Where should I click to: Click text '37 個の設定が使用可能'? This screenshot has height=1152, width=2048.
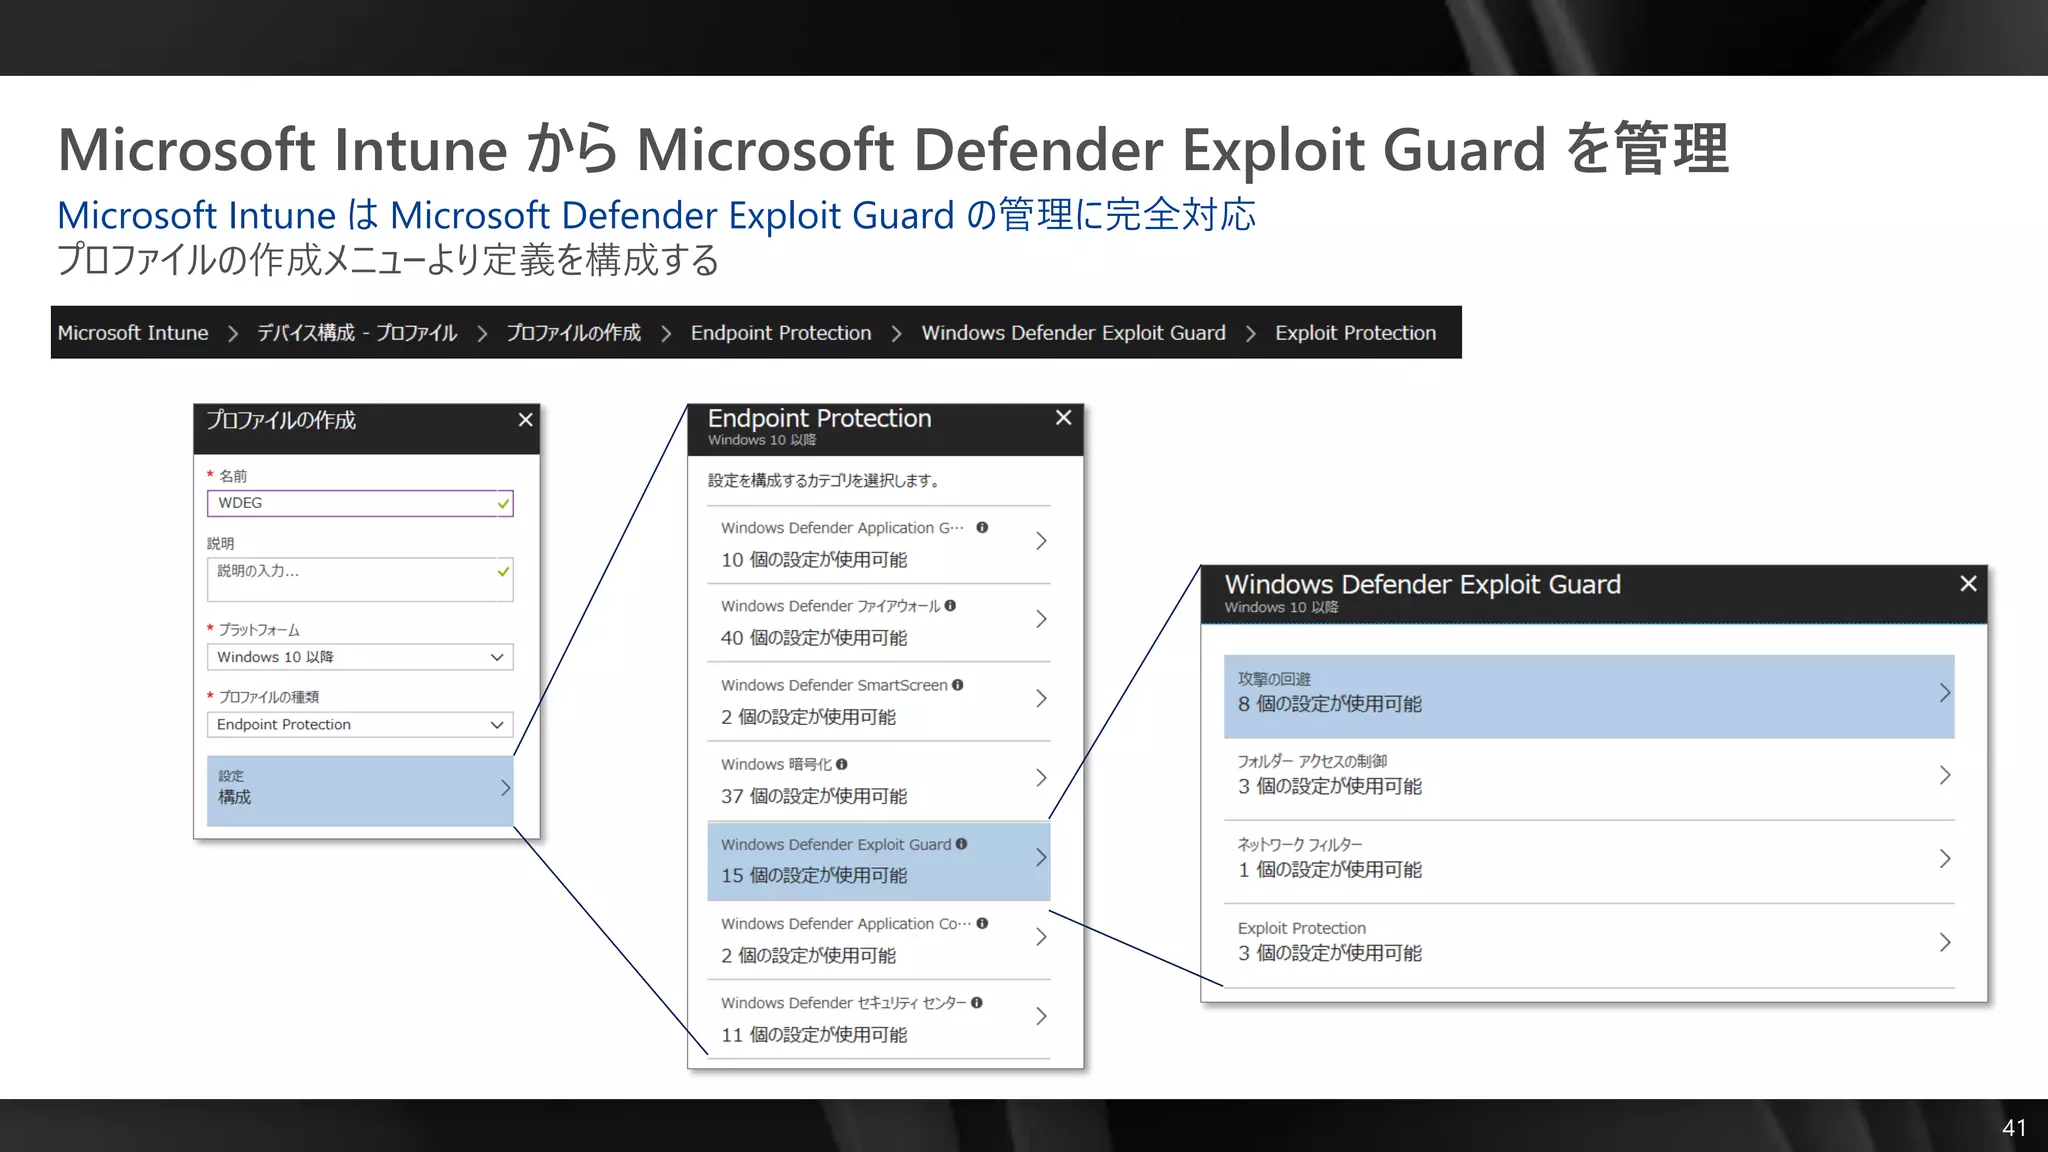tap(814, 796)
